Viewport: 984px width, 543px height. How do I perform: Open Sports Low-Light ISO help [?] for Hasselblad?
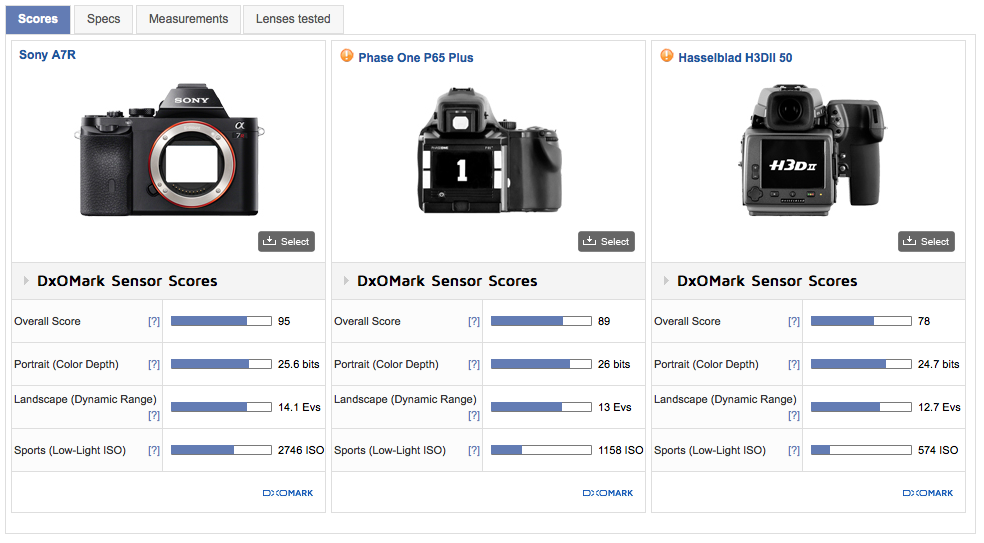click(794, 451)
